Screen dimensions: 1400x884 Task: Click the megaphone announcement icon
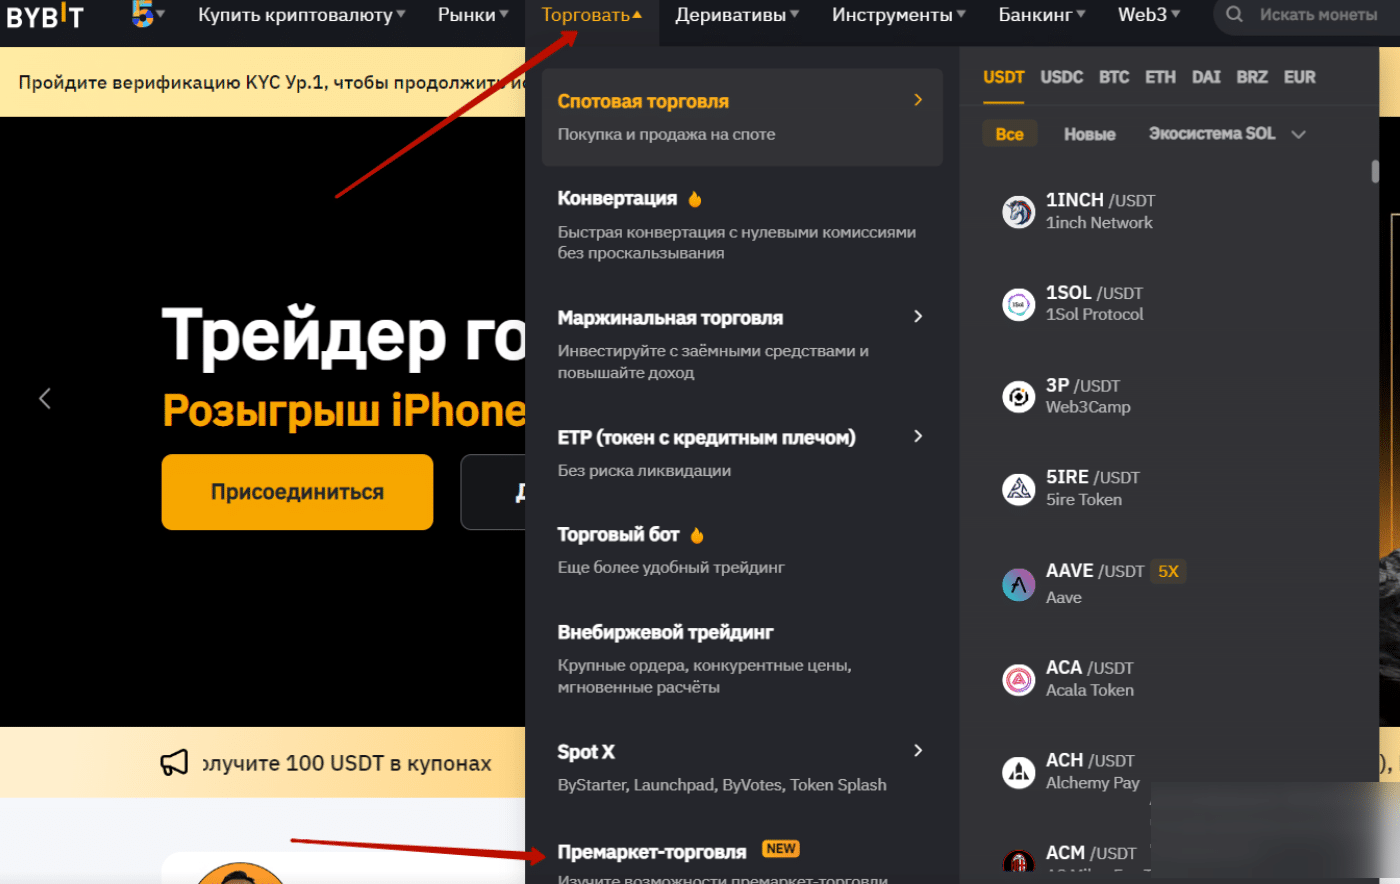point(174,763)
